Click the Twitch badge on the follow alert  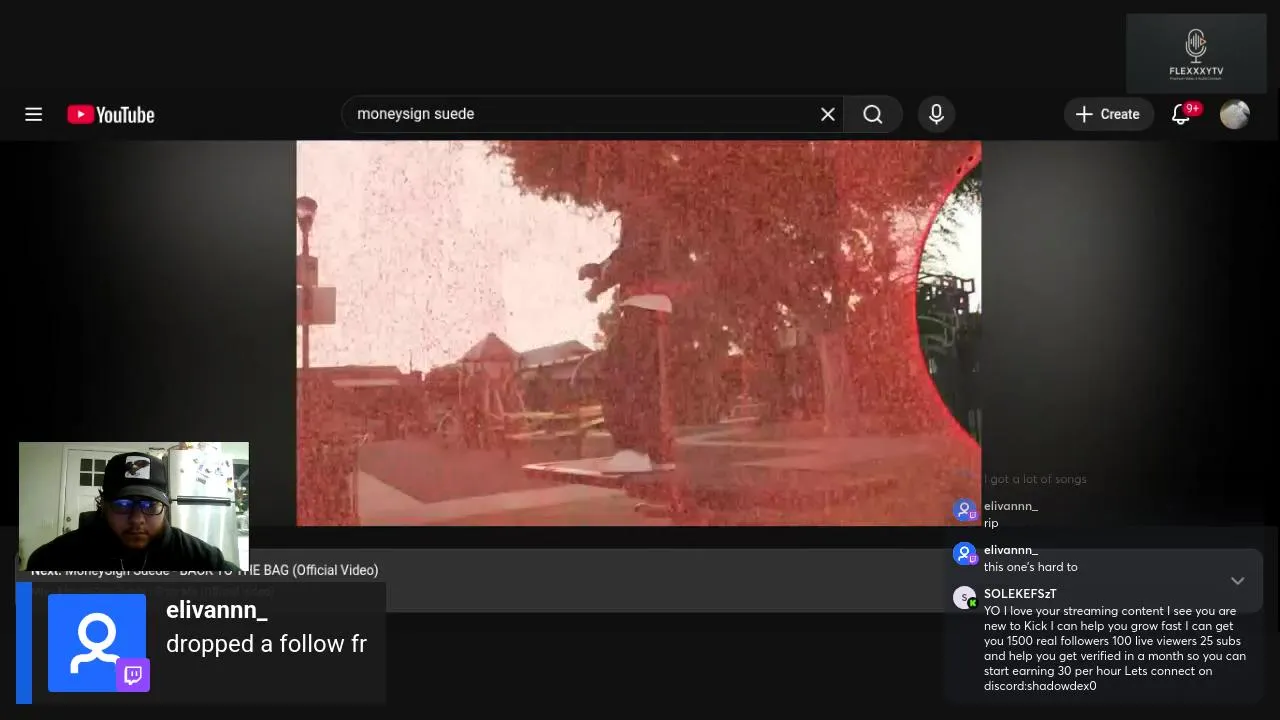tap(133, 675)
